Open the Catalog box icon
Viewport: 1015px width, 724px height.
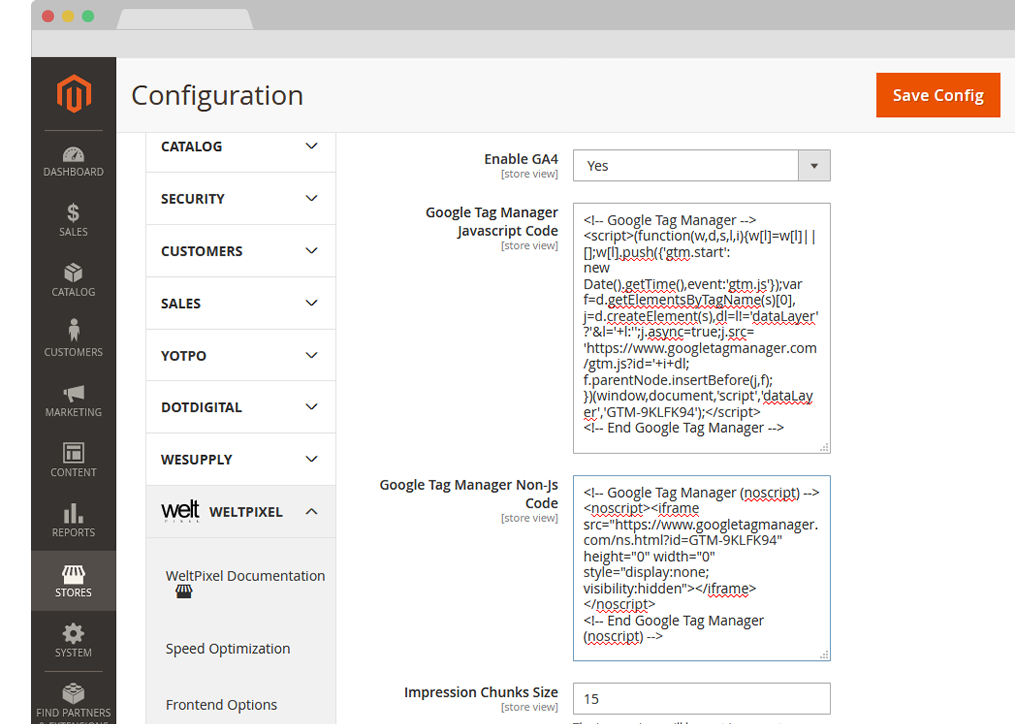tap(73, 273)
